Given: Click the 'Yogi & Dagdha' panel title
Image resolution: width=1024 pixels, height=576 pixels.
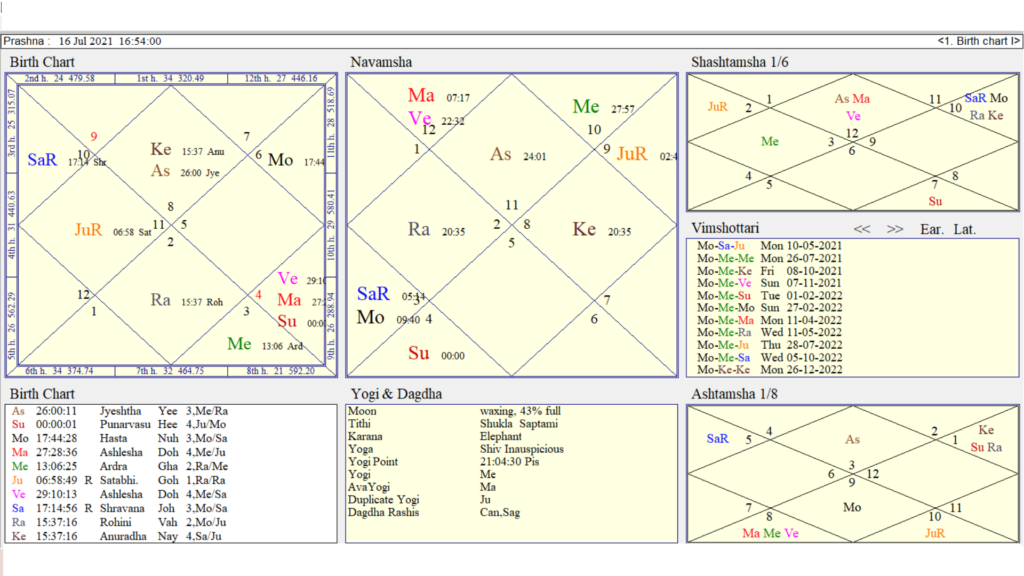Looking at the screenshot, I should tap(396, 394).
